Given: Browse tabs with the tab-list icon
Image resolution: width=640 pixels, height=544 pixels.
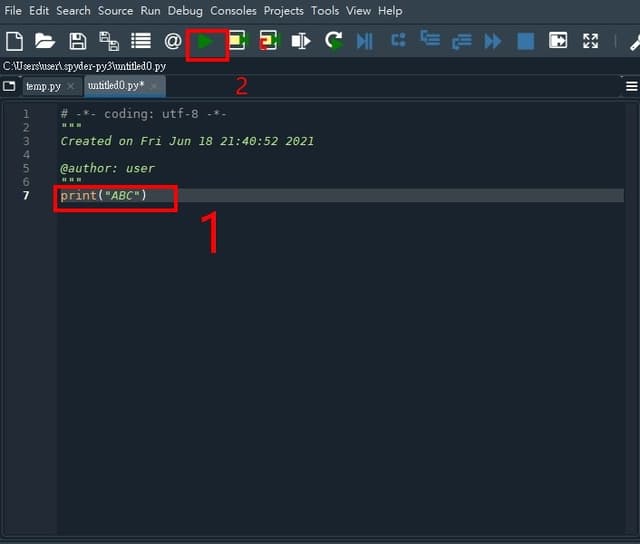Looking at the screenshot, I should pos(9,86).
